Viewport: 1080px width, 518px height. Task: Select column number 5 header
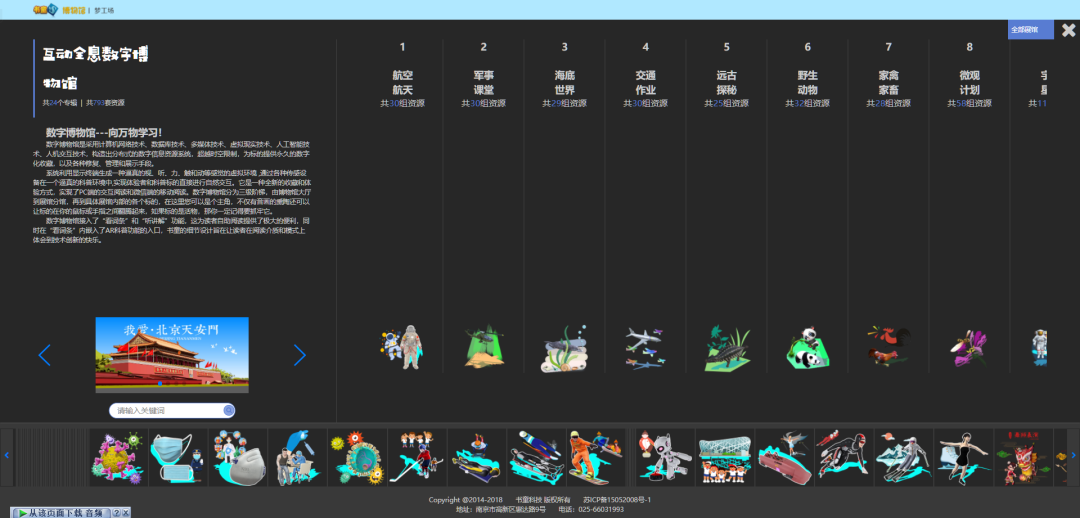point(727,47)
